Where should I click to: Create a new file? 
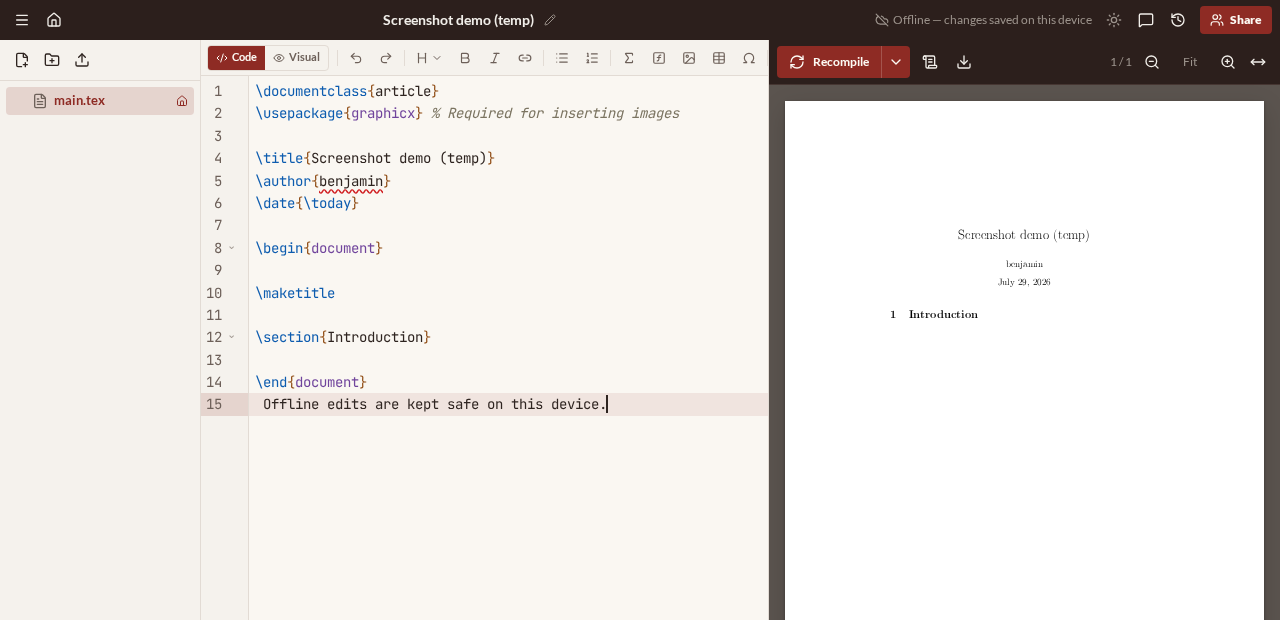(x=22, y=60)
